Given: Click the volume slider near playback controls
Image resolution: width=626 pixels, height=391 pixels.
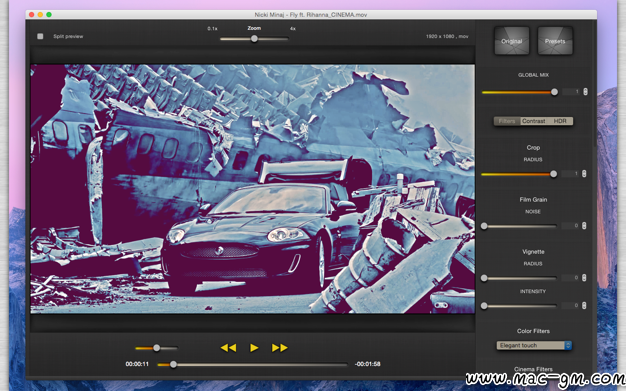Looking at the screenshot, I should click(x=156, y=348).
